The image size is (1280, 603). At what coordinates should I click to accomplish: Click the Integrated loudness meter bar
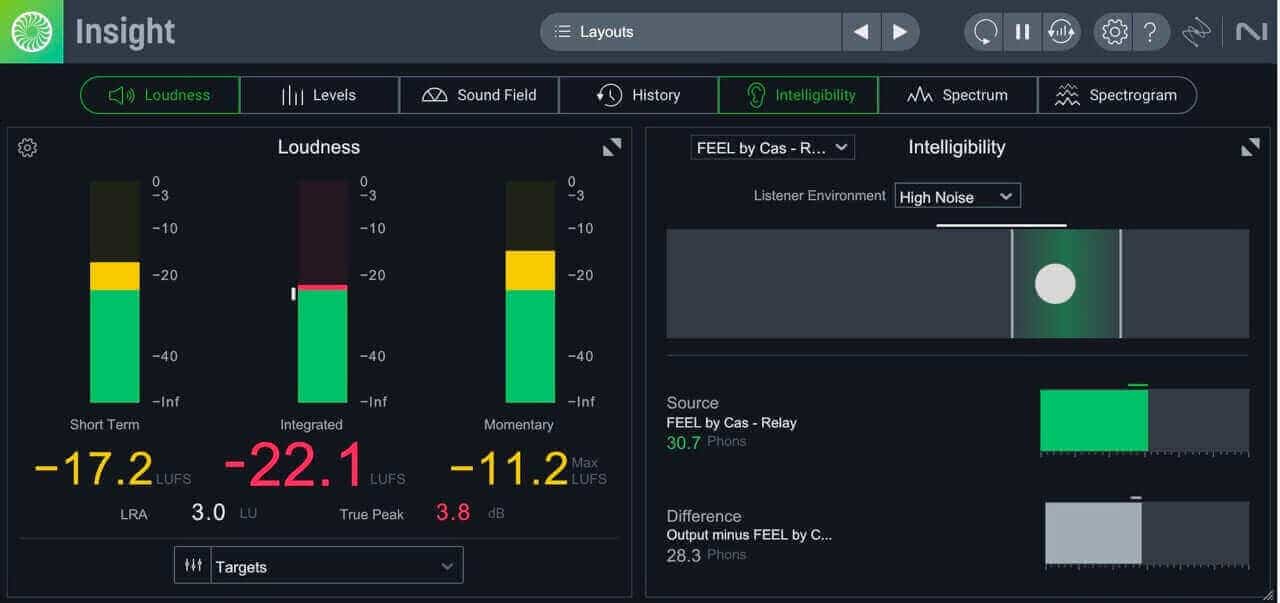(x=323, y=291)
